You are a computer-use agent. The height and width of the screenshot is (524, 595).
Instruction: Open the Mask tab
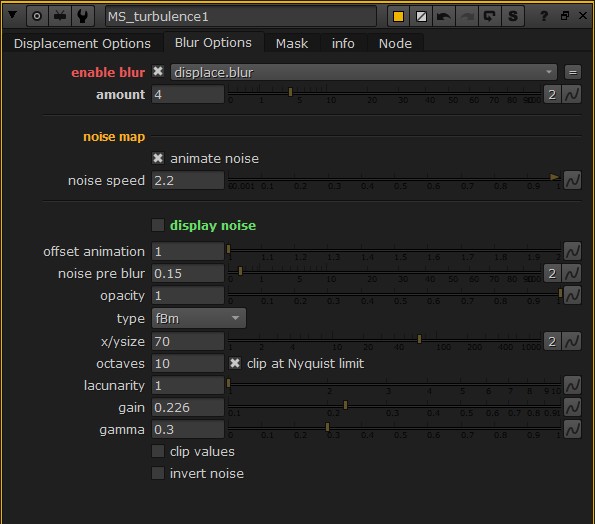(292, 43)
